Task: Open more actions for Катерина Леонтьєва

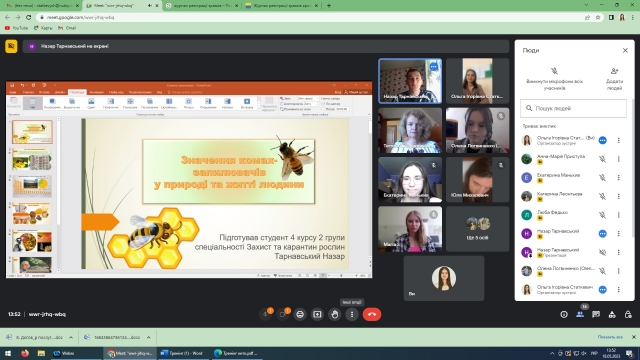Action: click(x=619, y=196)
